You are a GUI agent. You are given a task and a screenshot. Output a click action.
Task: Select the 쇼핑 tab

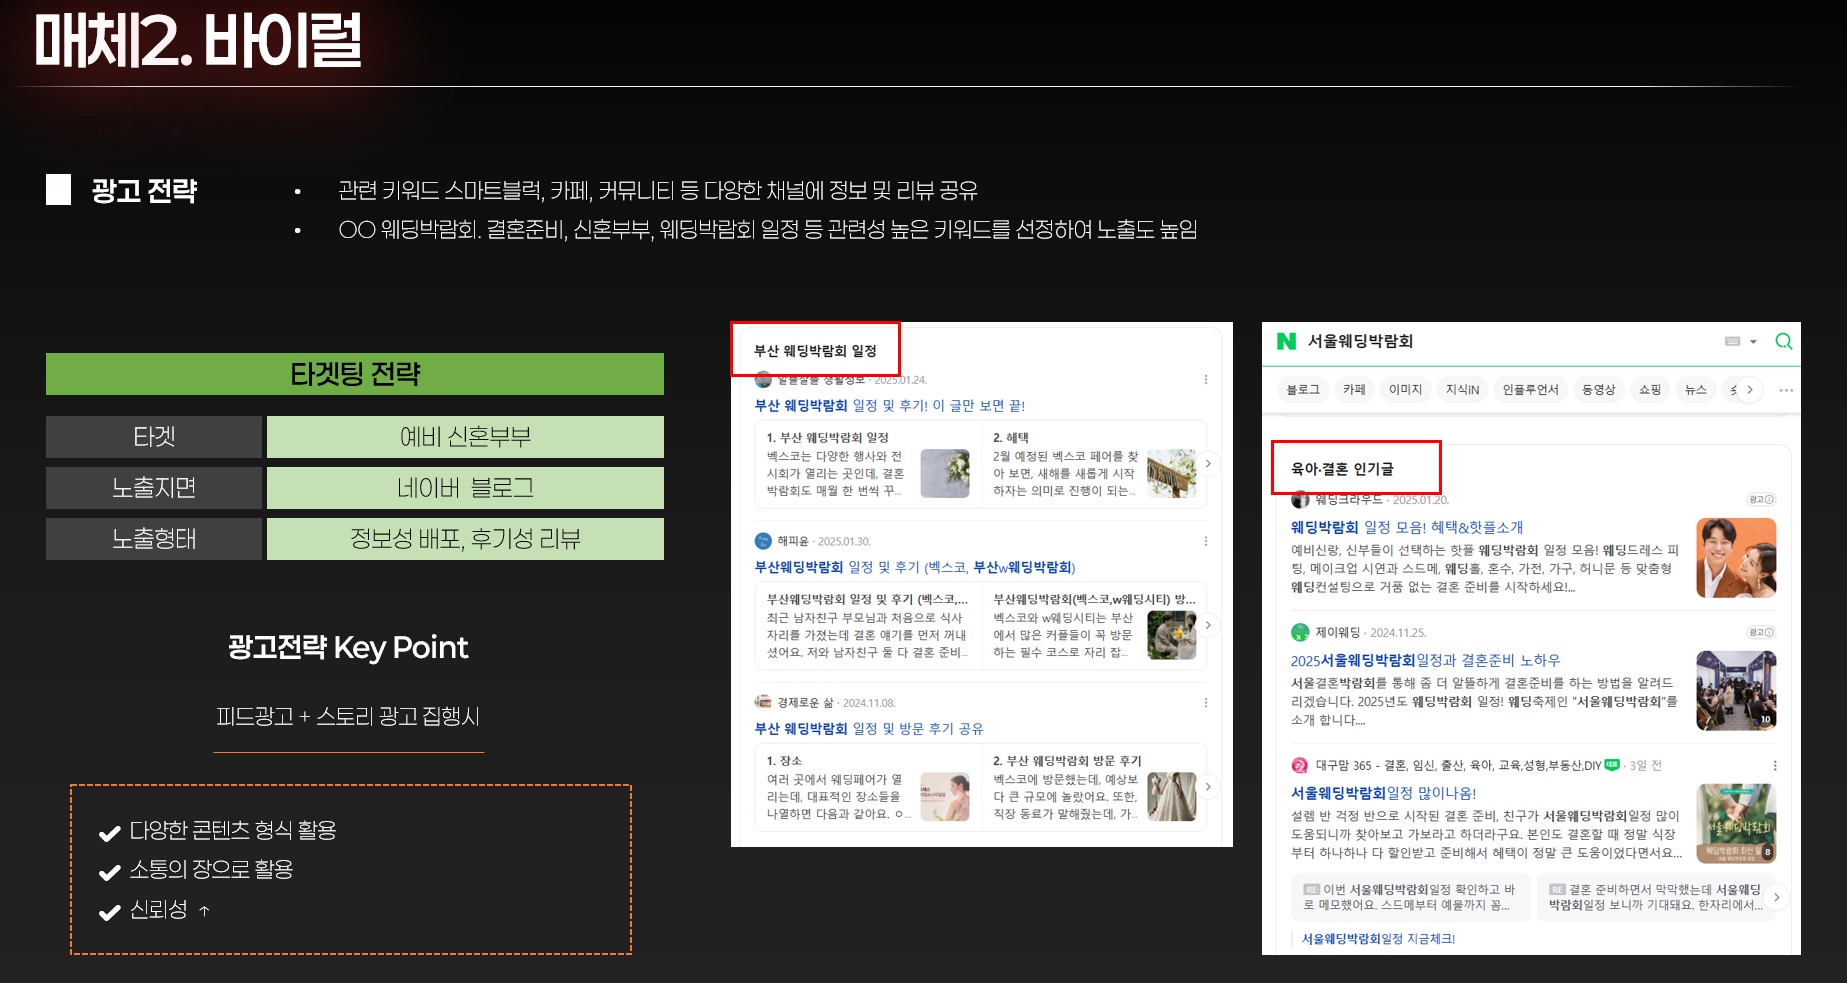pos(1650,390)
